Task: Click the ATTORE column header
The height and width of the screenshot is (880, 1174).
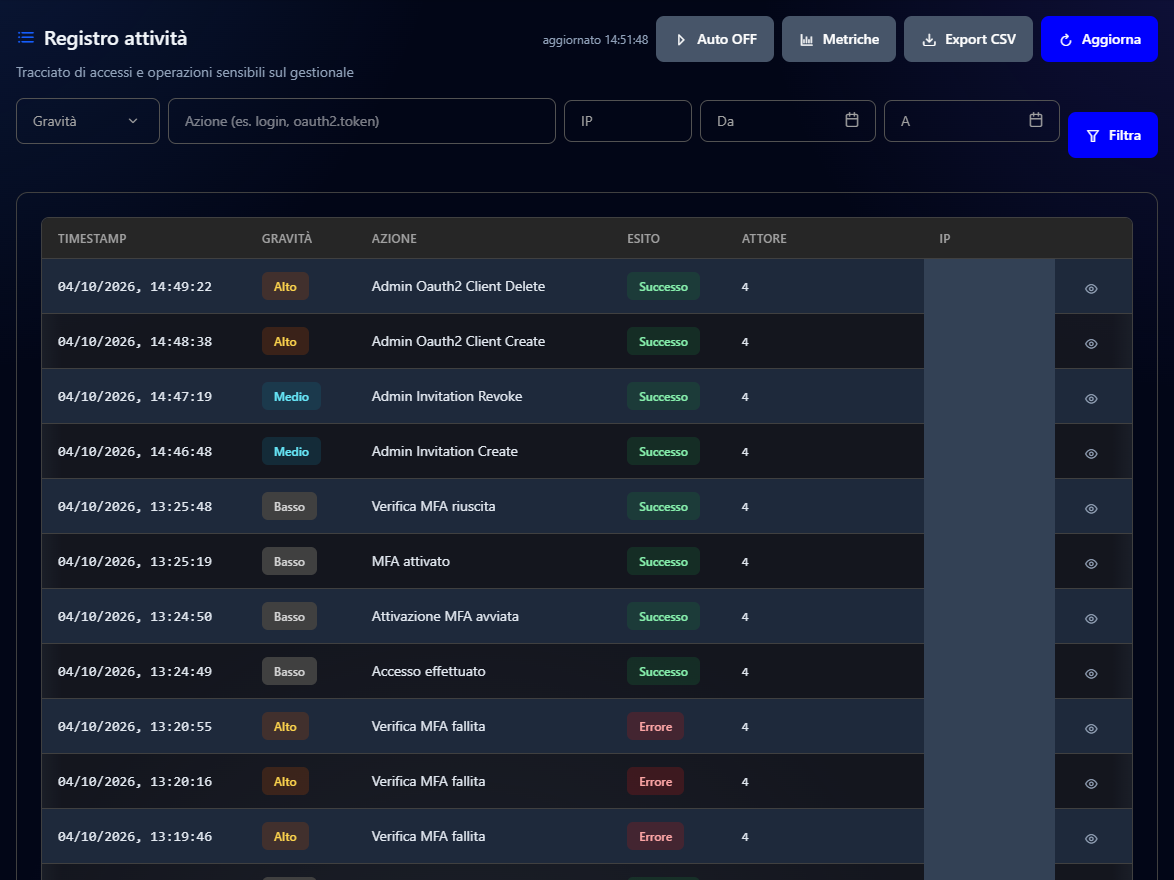Action: [764, 238]
